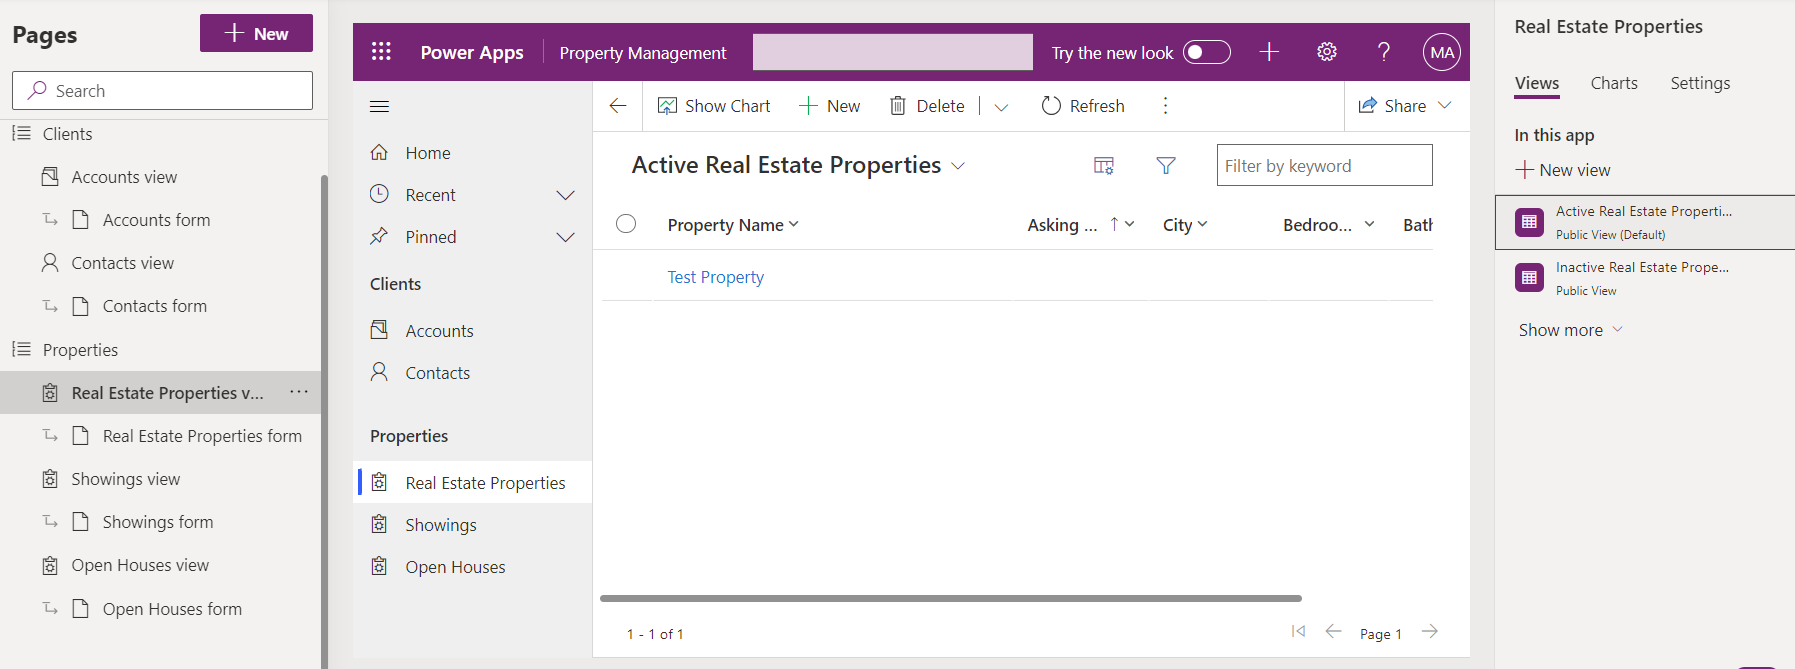Open ellipsis for Real Estate Properties view
This screenshot has width=1795, height=669.
[299, 392]
